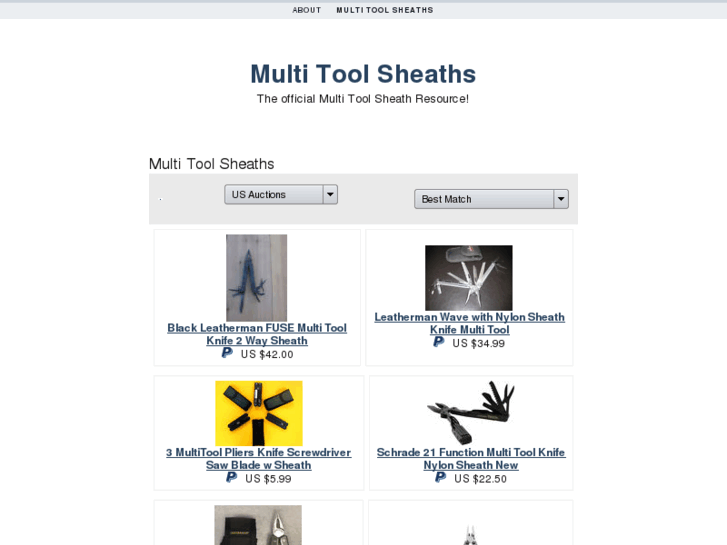
Task: Open the MULTI TOOL SHEATHS menu item
Action: click(385, 10)
